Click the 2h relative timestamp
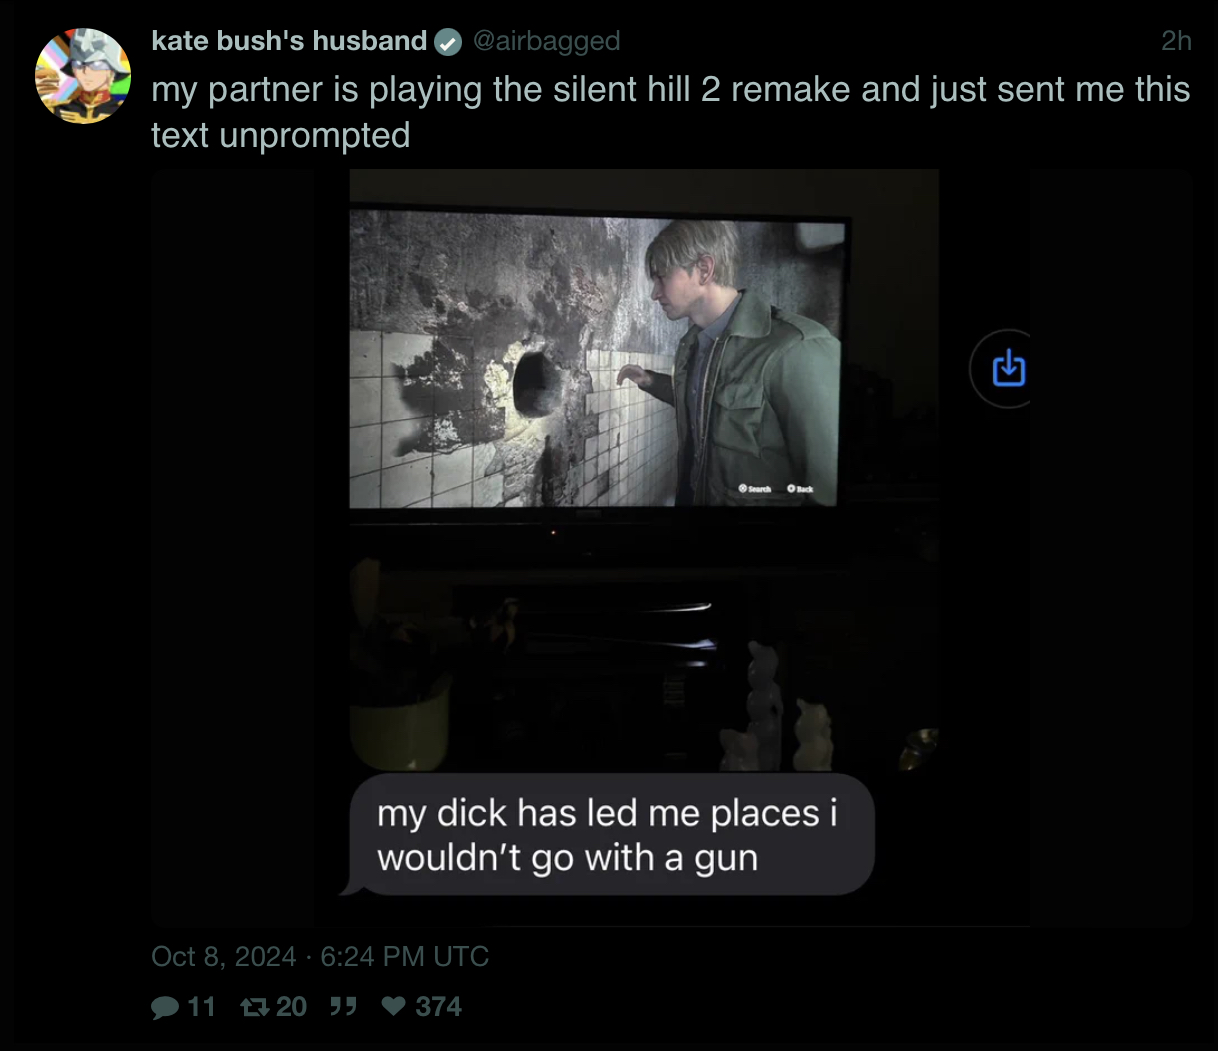 1176,41
